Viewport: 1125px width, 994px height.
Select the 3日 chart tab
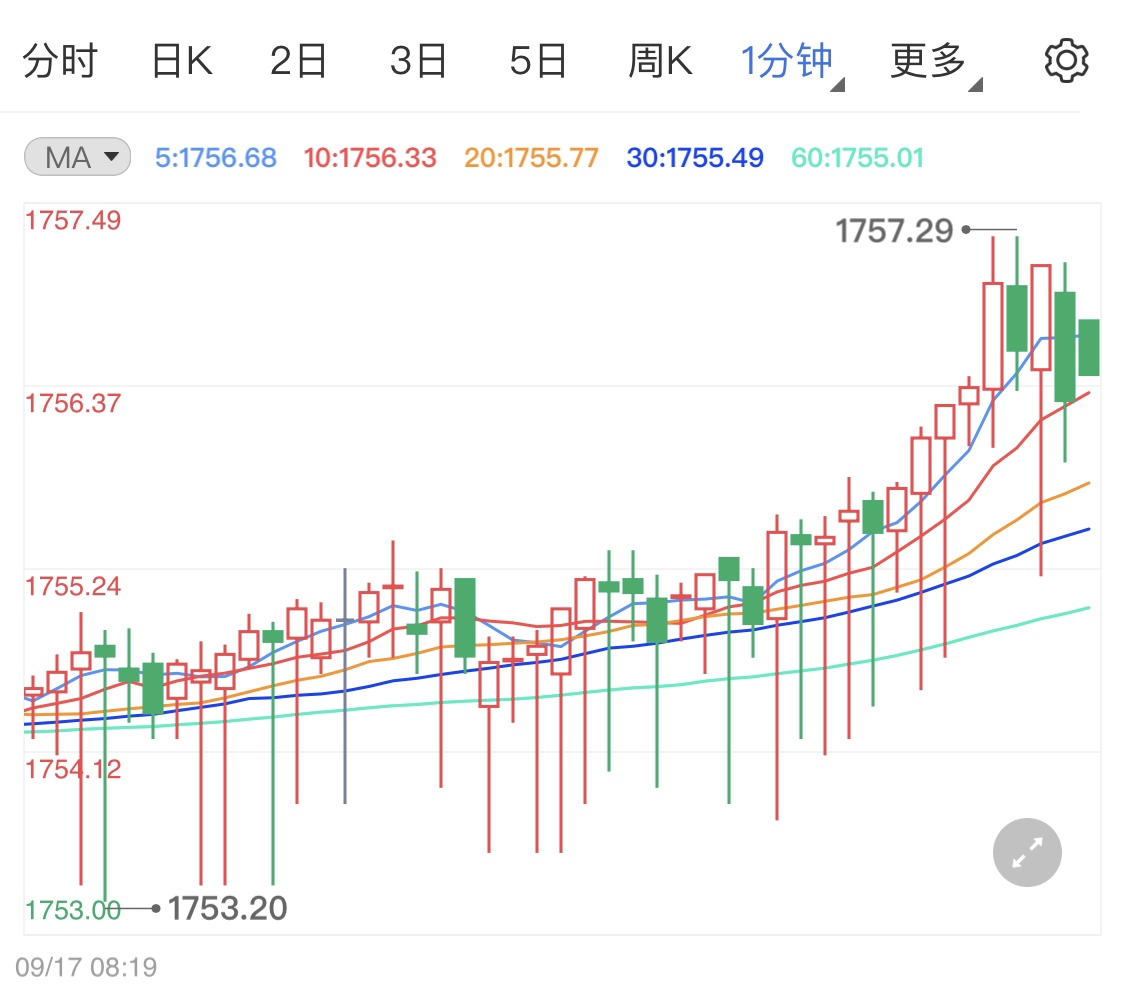point(418,60)
